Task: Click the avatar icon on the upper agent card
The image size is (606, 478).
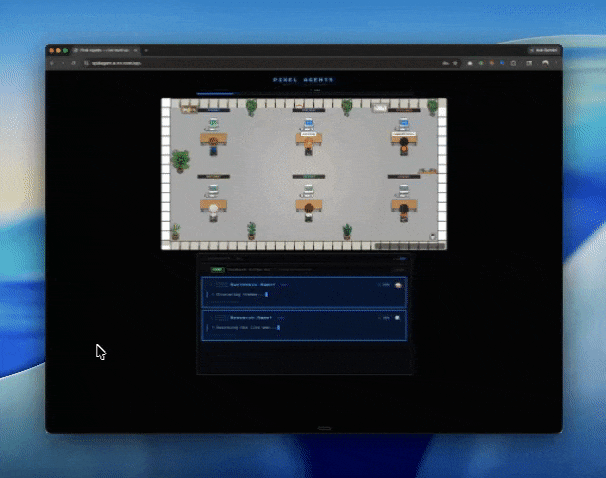Action: [398, 285]
